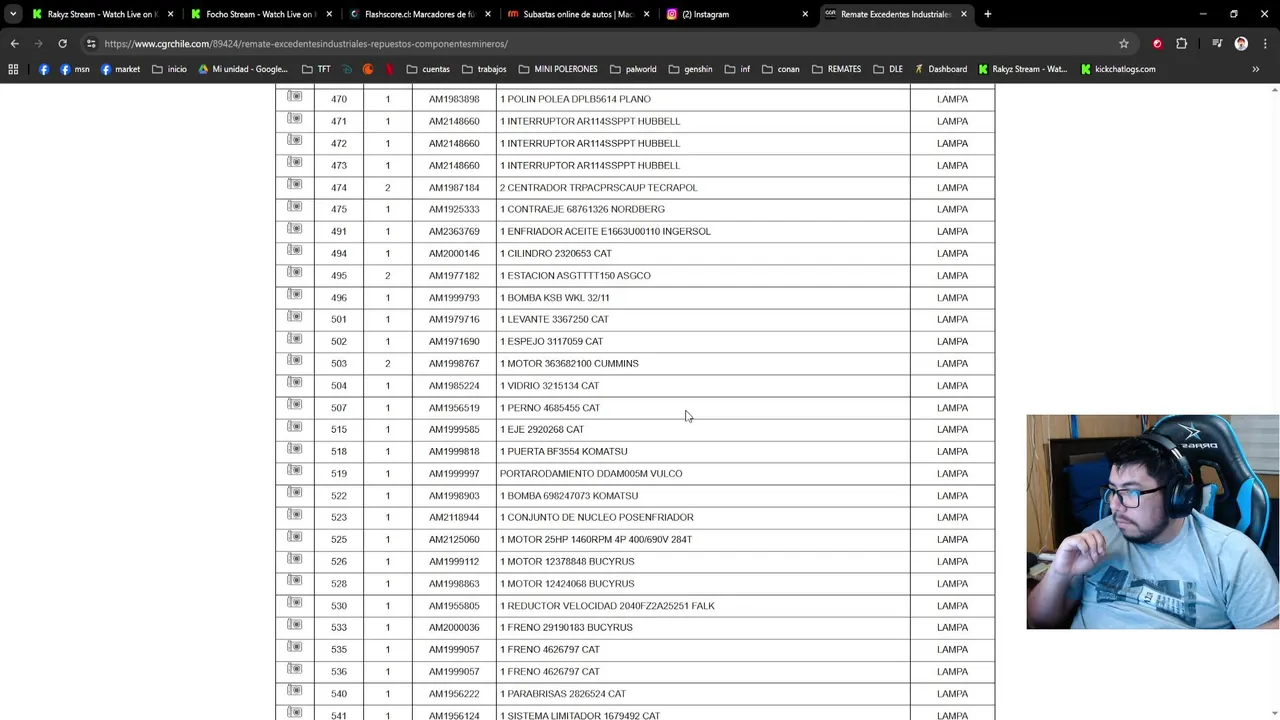This screenshot has width=1280, height=720.
Task: Open the orange Crunchyroll bookmark icon
Action: [x=368, y=69]
